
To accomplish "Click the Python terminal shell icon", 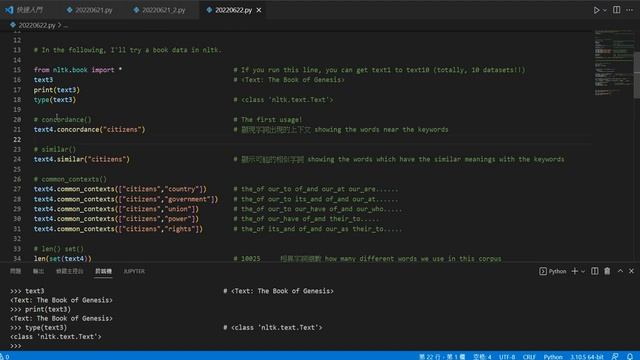I will [x=542, y=271].
